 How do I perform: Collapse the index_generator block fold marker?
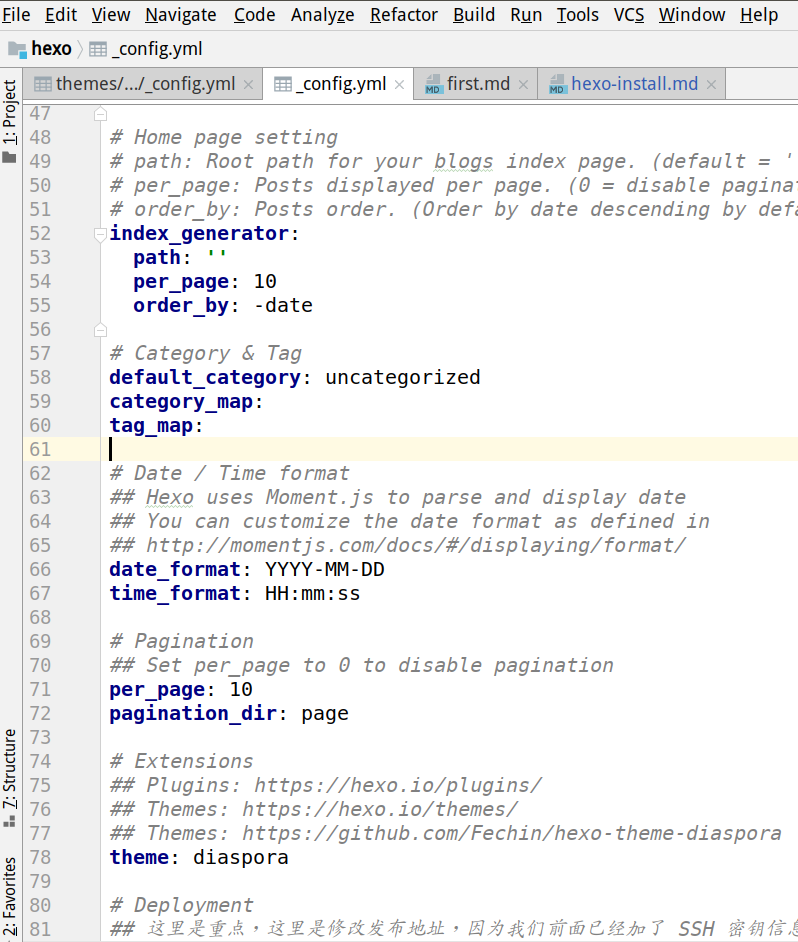click(100, 234)
